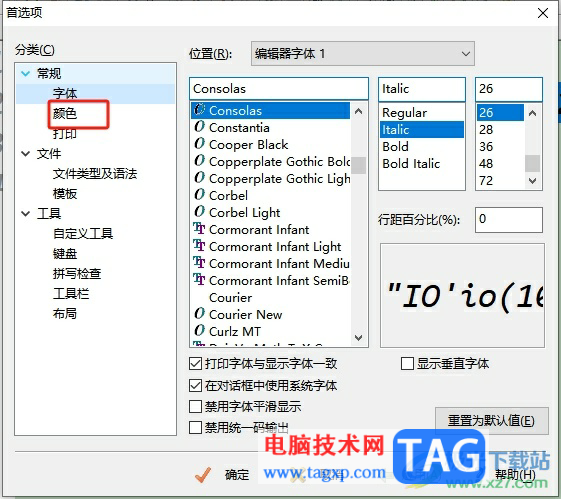Open the 位置 editor font dropdown
The image size is (561, 499).
click(x=363, y=54)
